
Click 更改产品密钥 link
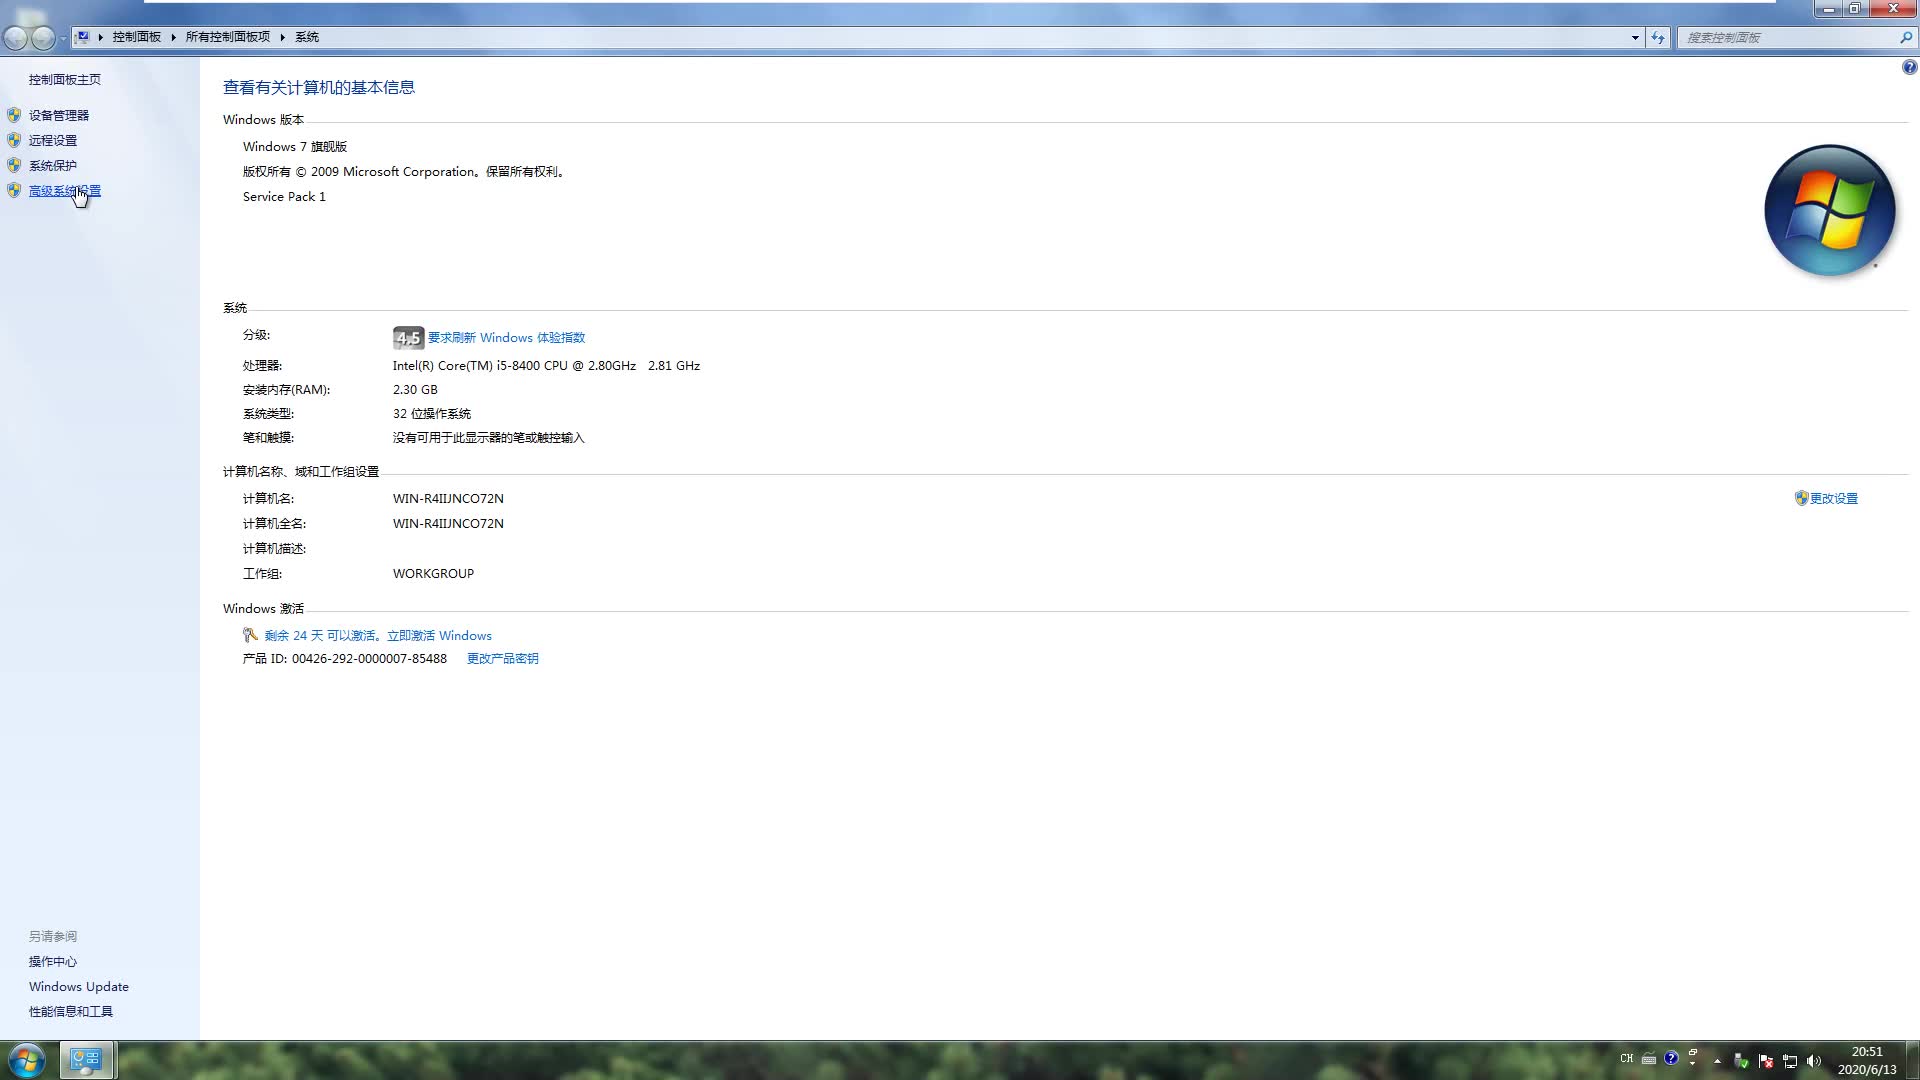coord(502,659)
